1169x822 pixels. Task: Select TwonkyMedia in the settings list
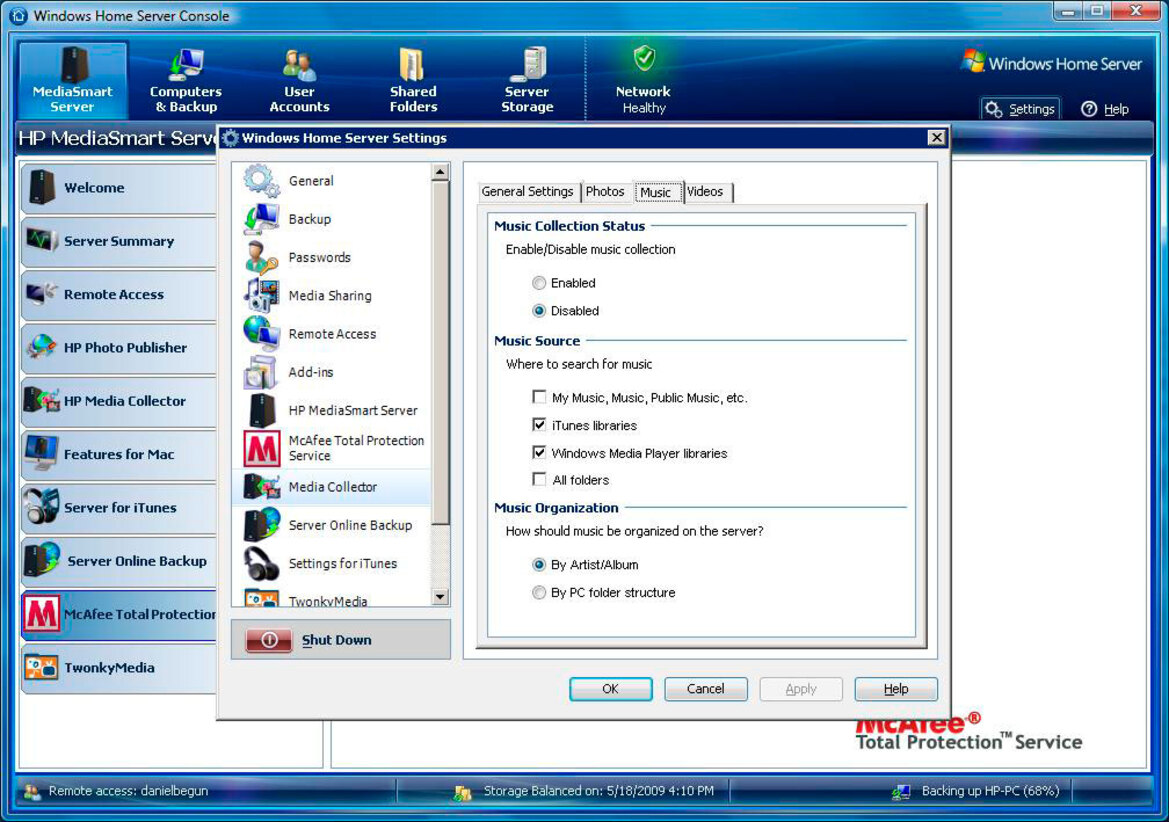click(x=332, y=598)
